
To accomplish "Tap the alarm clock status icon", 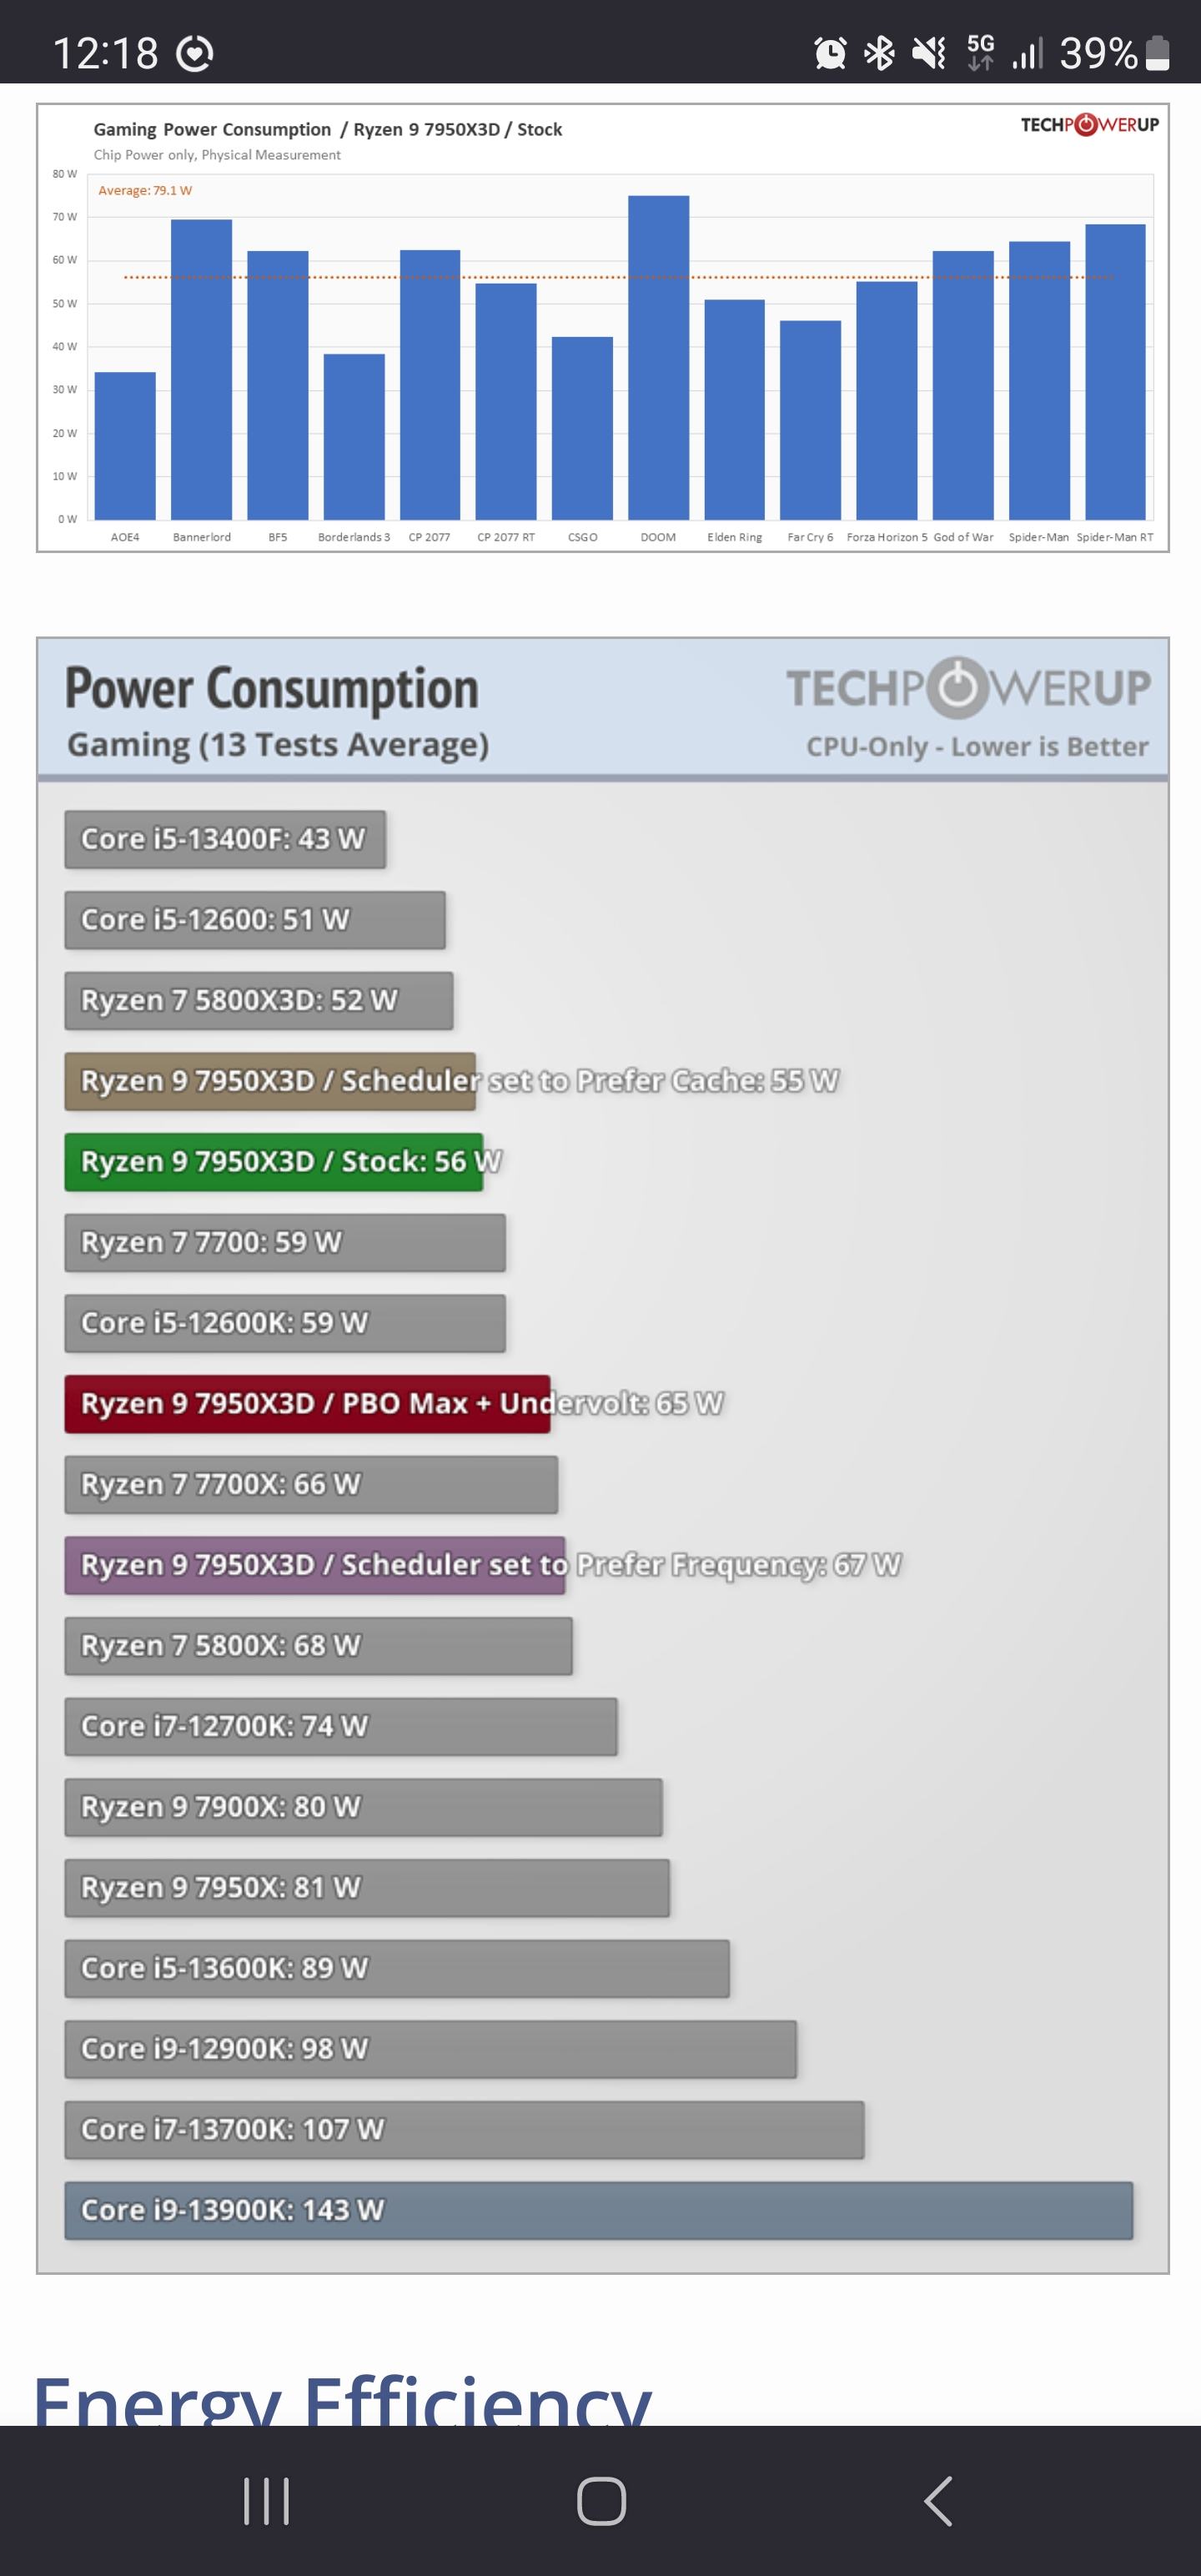I will tap(830, 52).
